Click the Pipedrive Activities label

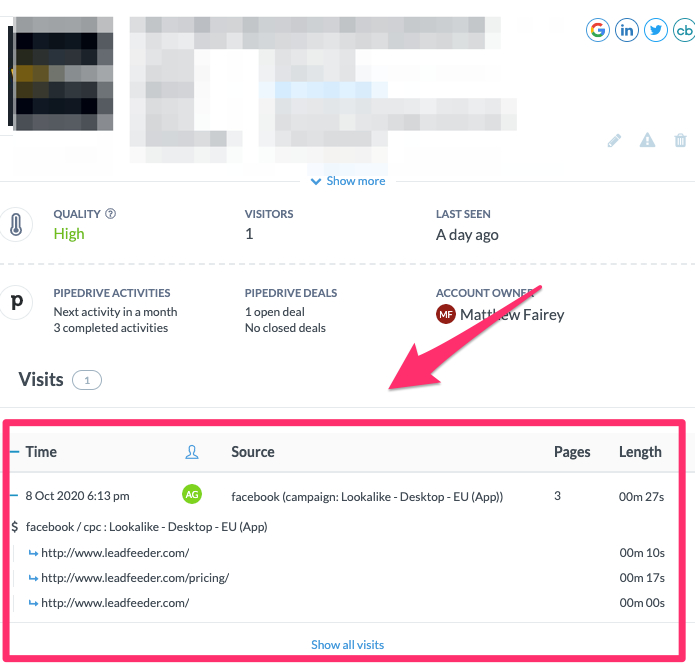(x=112, y=293)
